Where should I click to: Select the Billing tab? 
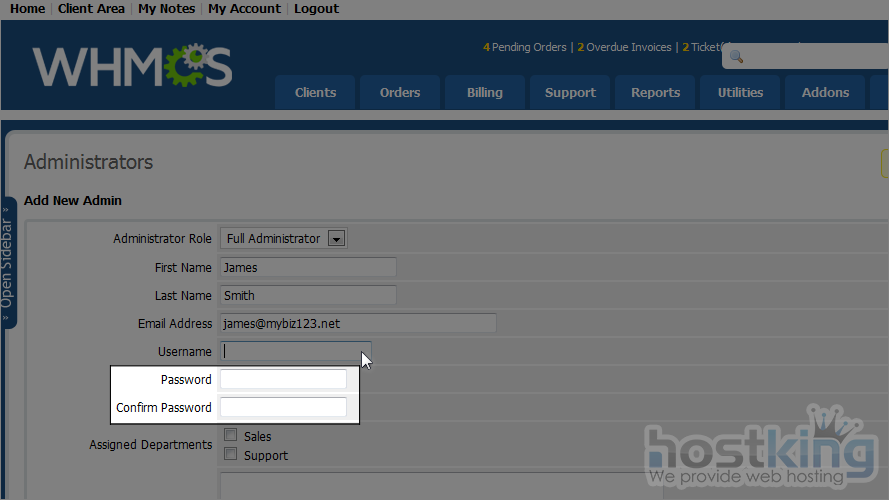[485, 93]
